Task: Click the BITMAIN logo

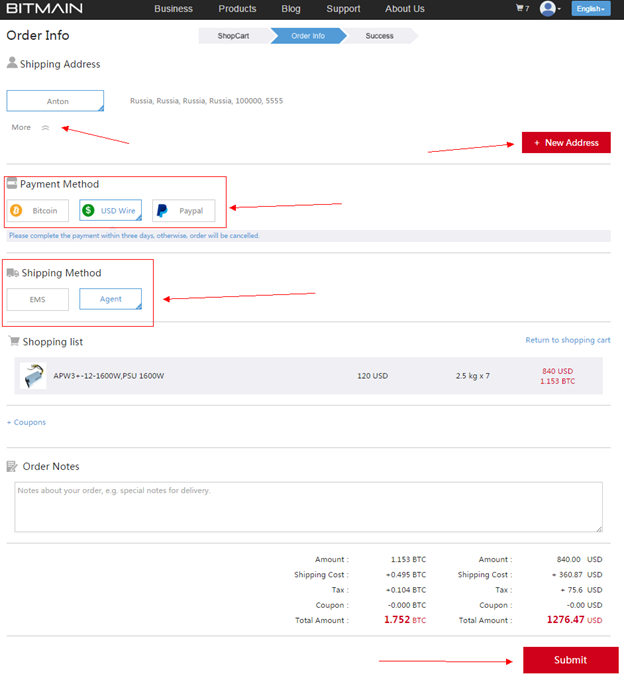Action: coord(45,9)
